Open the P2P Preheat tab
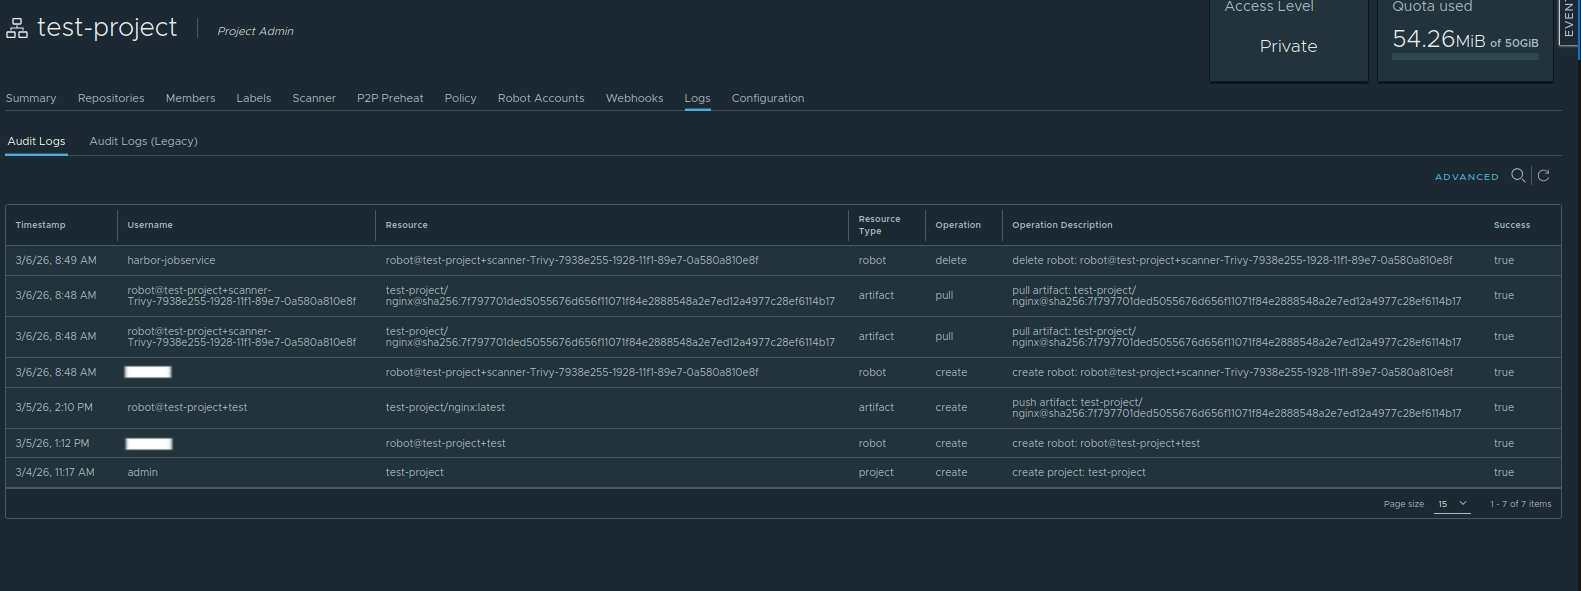Screen dimensions: 1581x591 390,98
